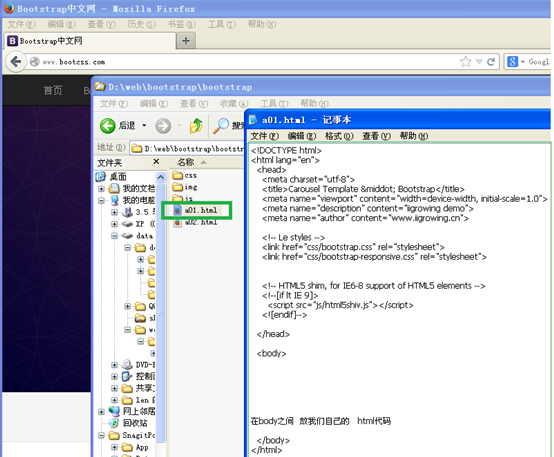Viewport: 554px width, 457px height.
Task: Select 桌面 in the folder tree
Action: (x=112, y=176)
